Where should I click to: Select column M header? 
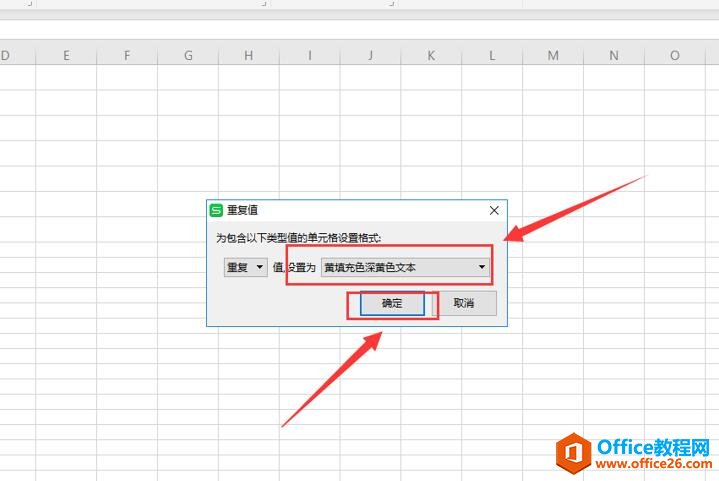pyautogui.click(x=553, y=55)
